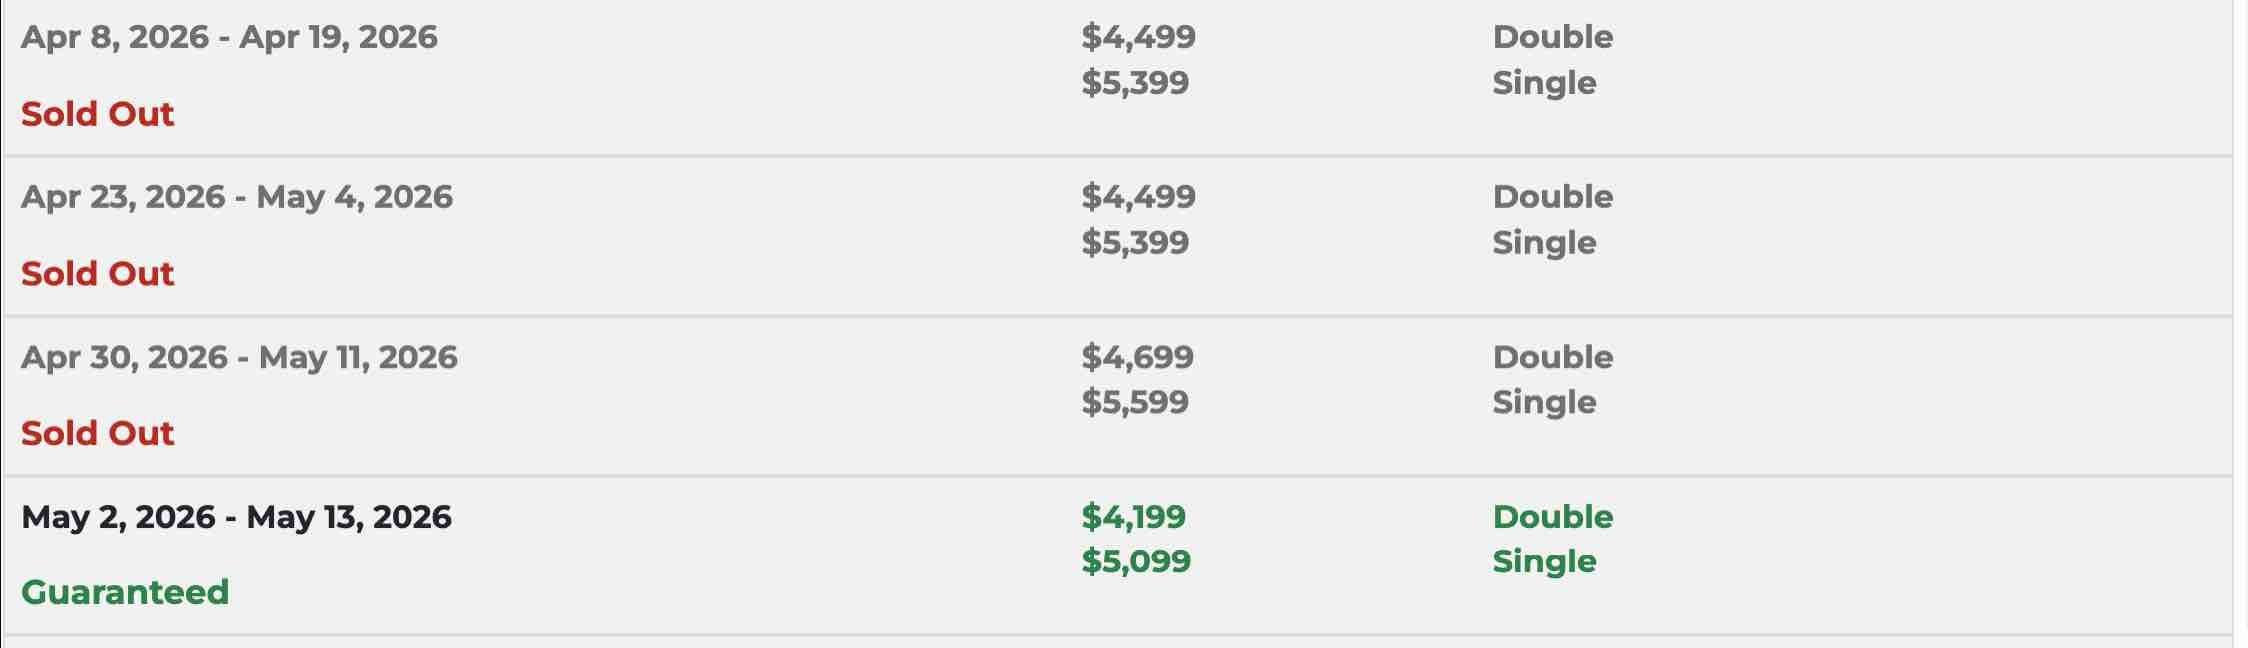Click $4,499 price for Apr 8 departure
2248x648 pixels.
click(x=1138, y=38)
